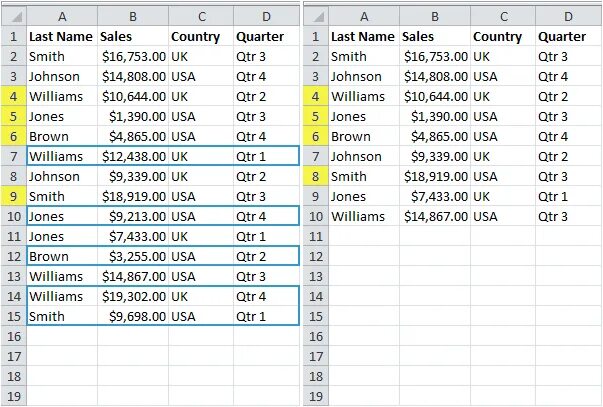
Task: Click yellow row header 8 in right sheet
Action: click(x=315, y=176)
